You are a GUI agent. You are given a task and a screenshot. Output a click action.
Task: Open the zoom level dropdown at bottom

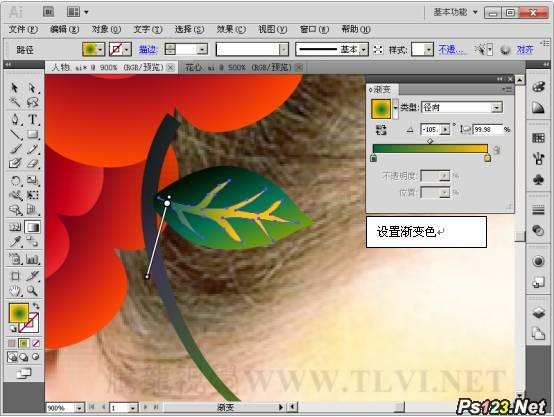coord(79,408)
